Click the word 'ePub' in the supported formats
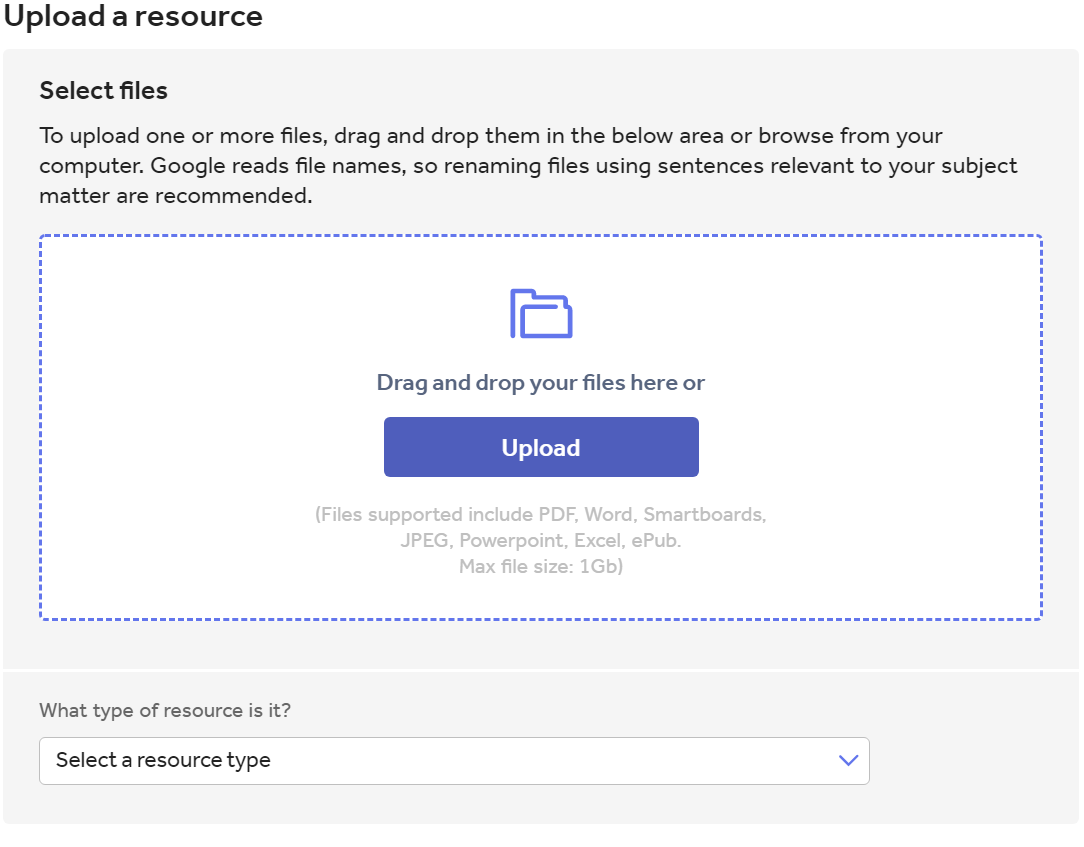The image size is (1084, 847). click(x=654, y=541)
